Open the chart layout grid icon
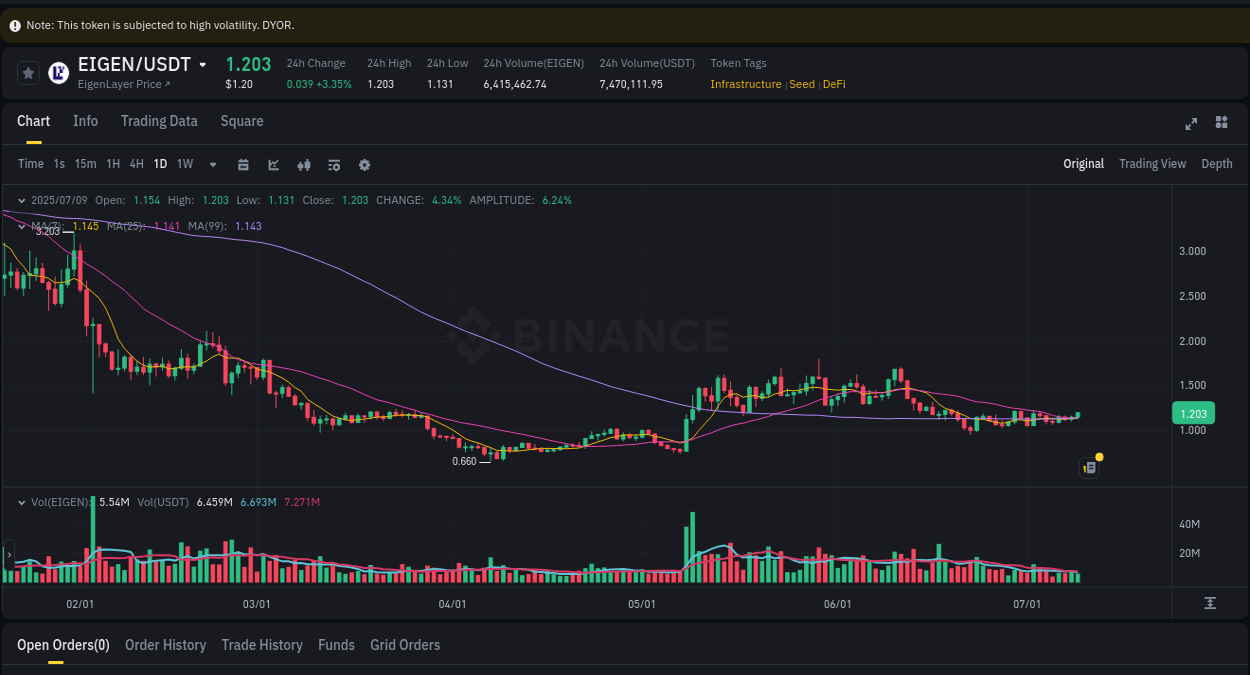 pyautogui.click(x=1221, y=122)
